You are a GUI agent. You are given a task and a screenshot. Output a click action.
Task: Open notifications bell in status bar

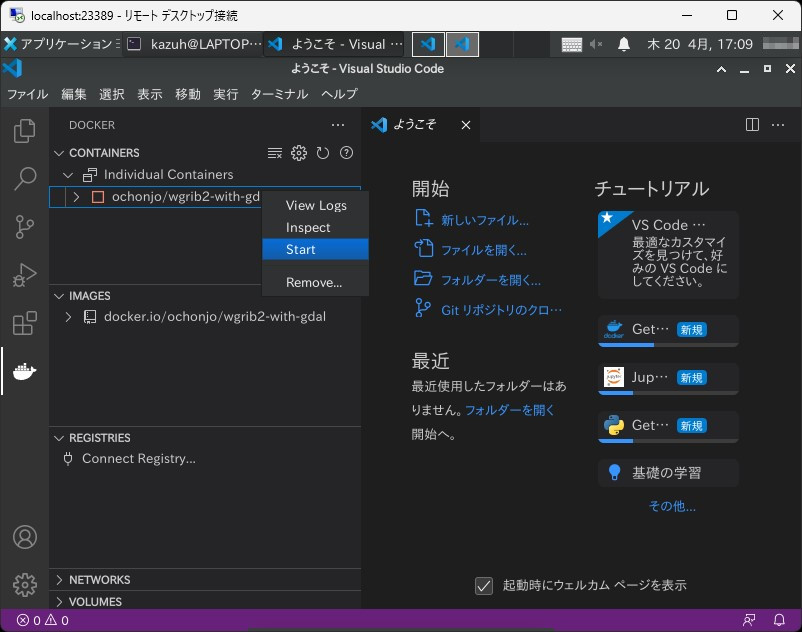(x=780, y=620)
